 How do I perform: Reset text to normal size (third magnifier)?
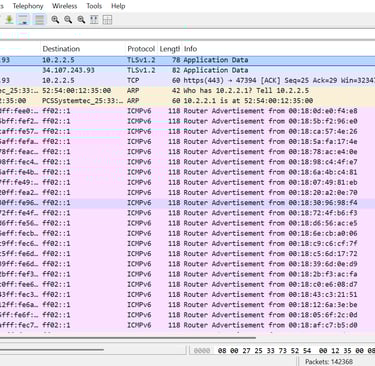(81, 20)
